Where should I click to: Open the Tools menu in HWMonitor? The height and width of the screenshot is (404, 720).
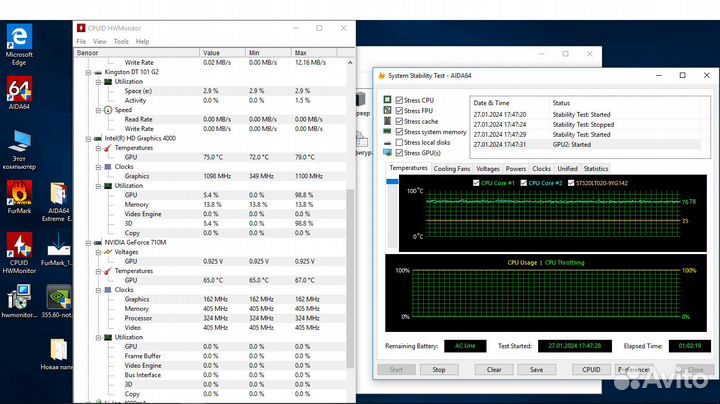click(x=121, y=41)
